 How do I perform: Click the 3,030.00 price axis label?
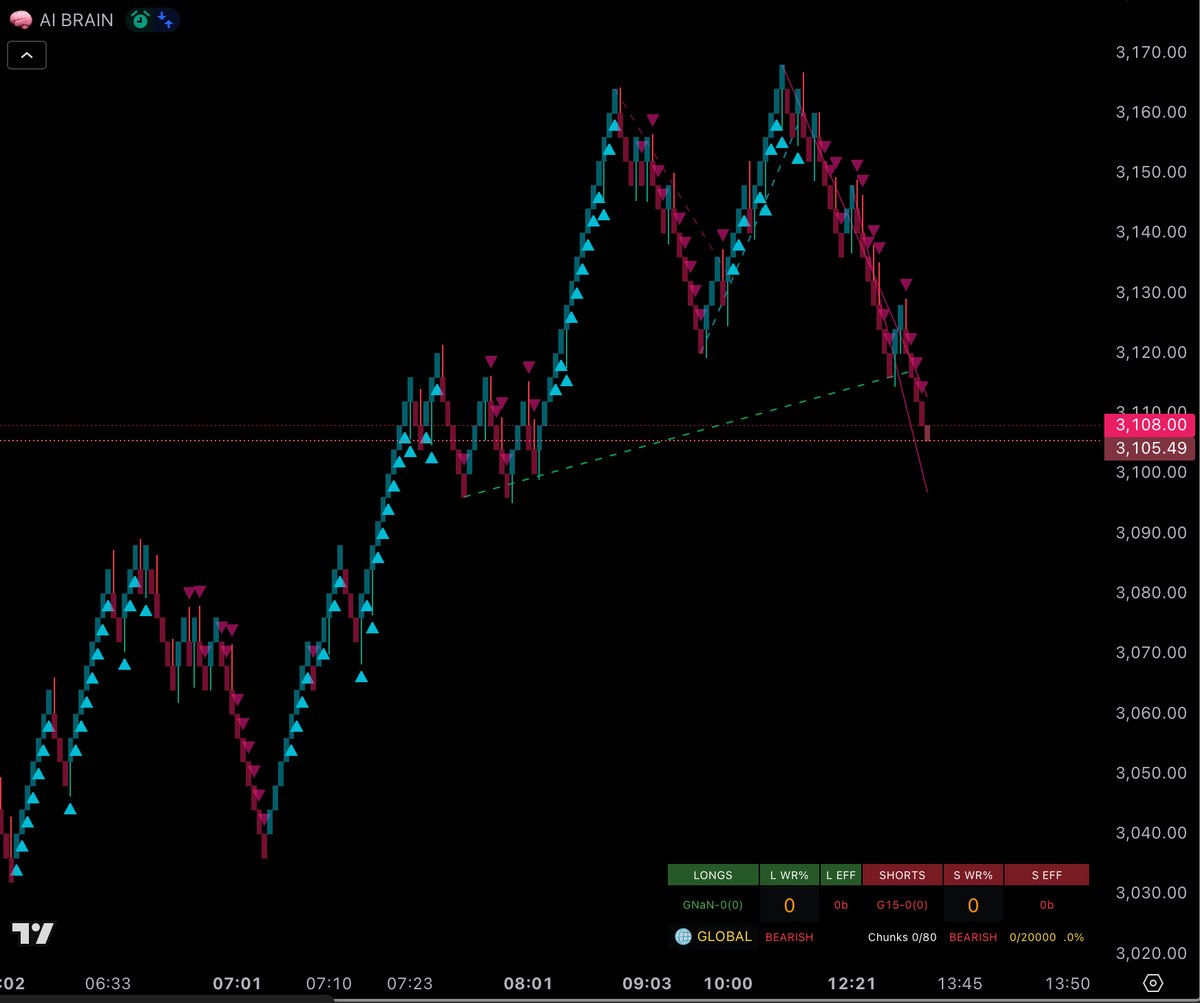pos(1150,892)
